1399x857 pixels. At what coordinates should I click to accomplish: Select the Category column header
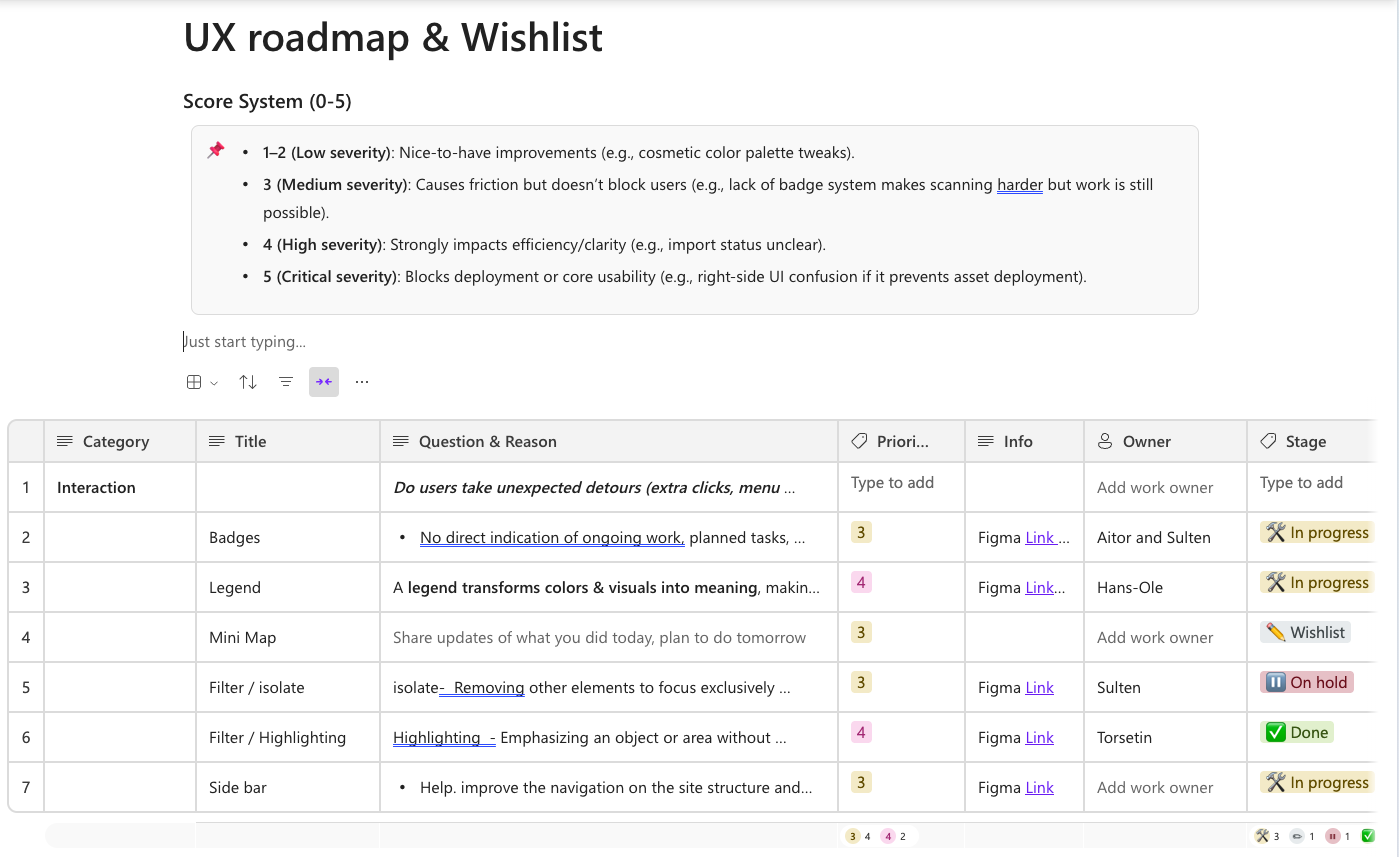[x=116, y=441]
